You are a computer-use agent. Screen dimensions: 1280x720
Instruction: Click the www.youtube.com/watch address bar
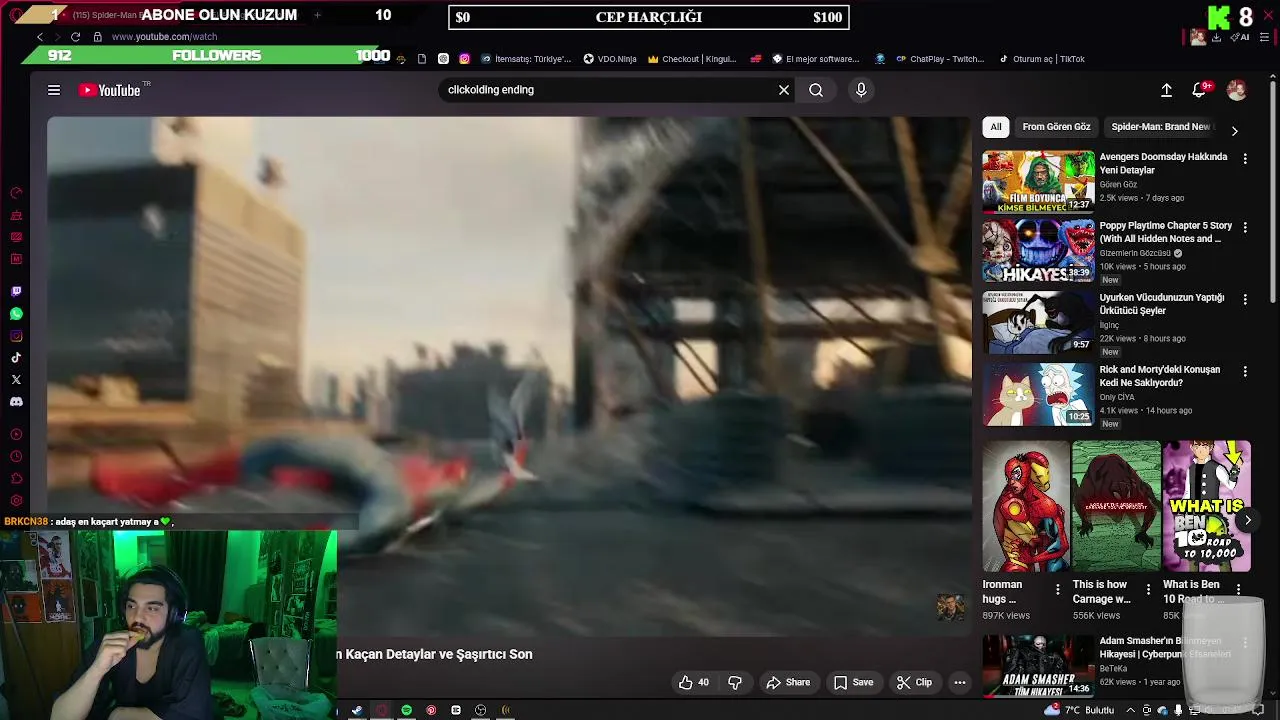pyautogui.click(x=164, y=36)
